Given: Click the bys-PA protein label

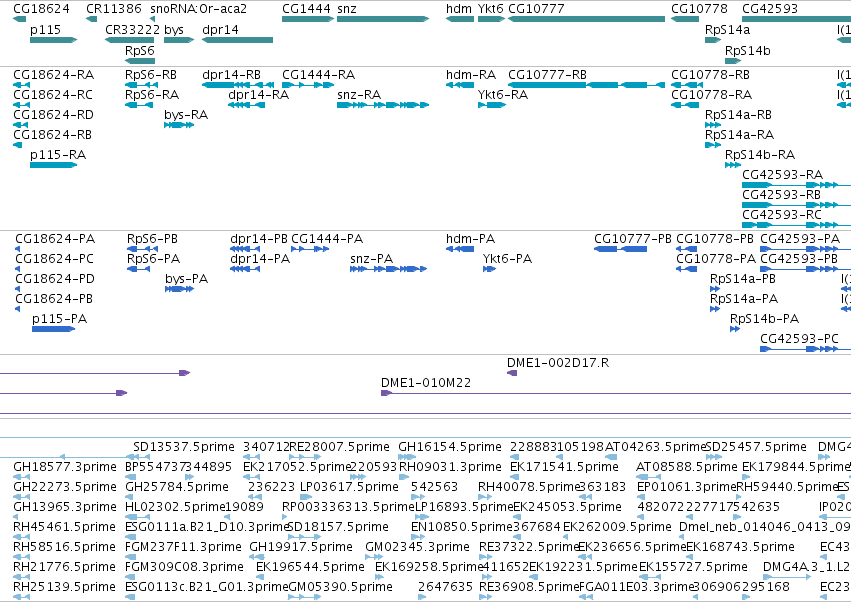Looking at the screenshot, I should pos(186,279).
